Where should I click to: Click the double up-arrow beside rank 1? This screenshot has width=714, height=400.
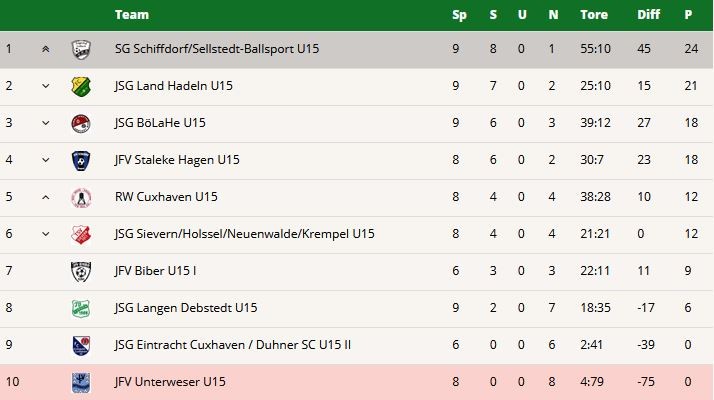[46, 49]
